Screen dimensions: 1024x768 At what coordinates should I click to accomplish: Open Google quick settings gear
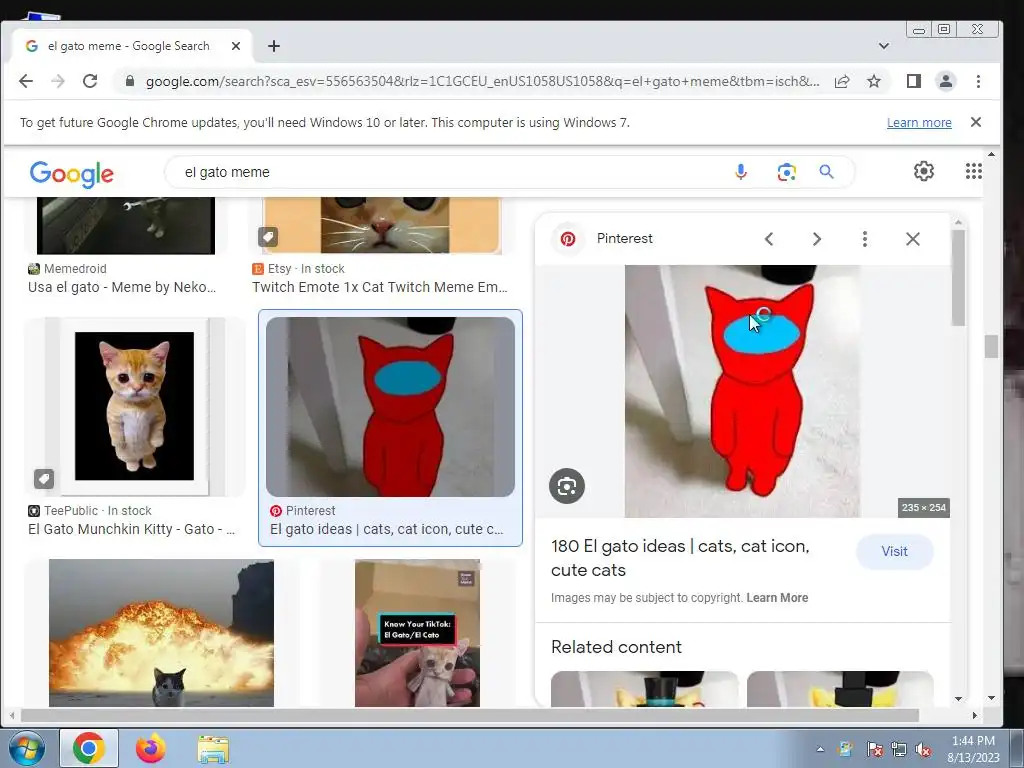(923, 171)
